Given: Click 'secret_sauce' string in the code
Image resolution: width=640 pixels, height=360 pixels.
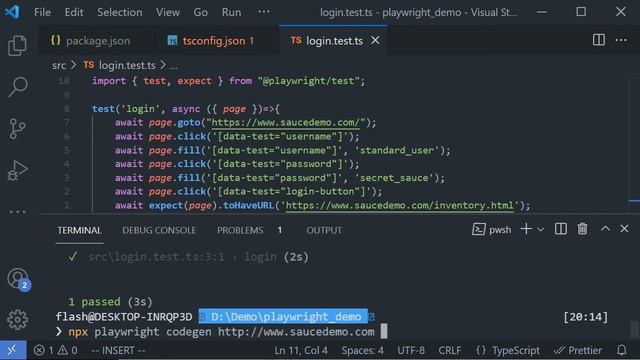Looking at the screenshot, I should [x=394, y=178].
